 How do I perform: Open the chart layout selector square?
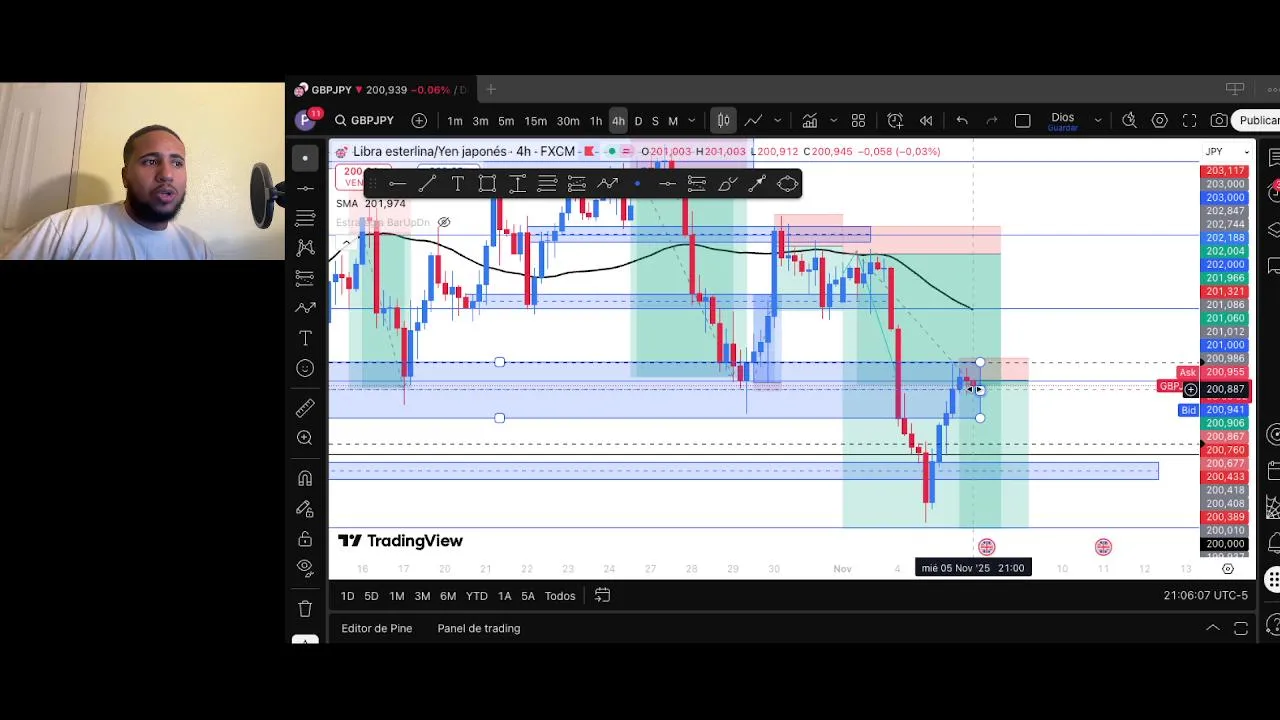coord(1022,121)
